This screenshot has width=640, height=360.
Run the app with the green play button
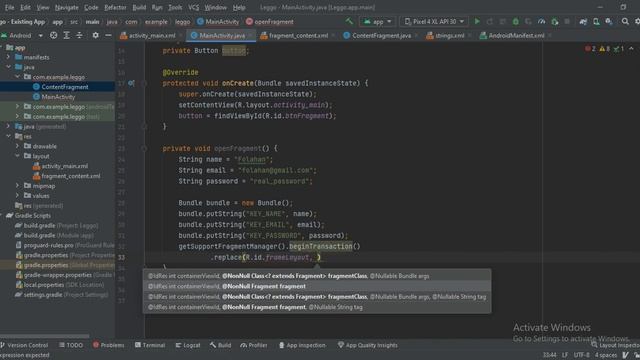point(477,21)
